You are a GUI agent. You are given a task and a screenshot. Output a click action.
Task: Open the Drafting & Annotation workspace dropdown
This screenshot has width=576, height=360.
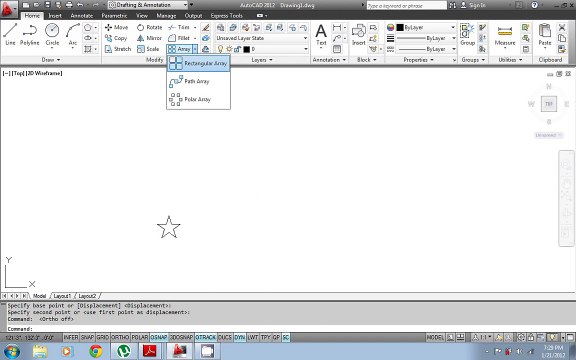click(x=148, y=5)
